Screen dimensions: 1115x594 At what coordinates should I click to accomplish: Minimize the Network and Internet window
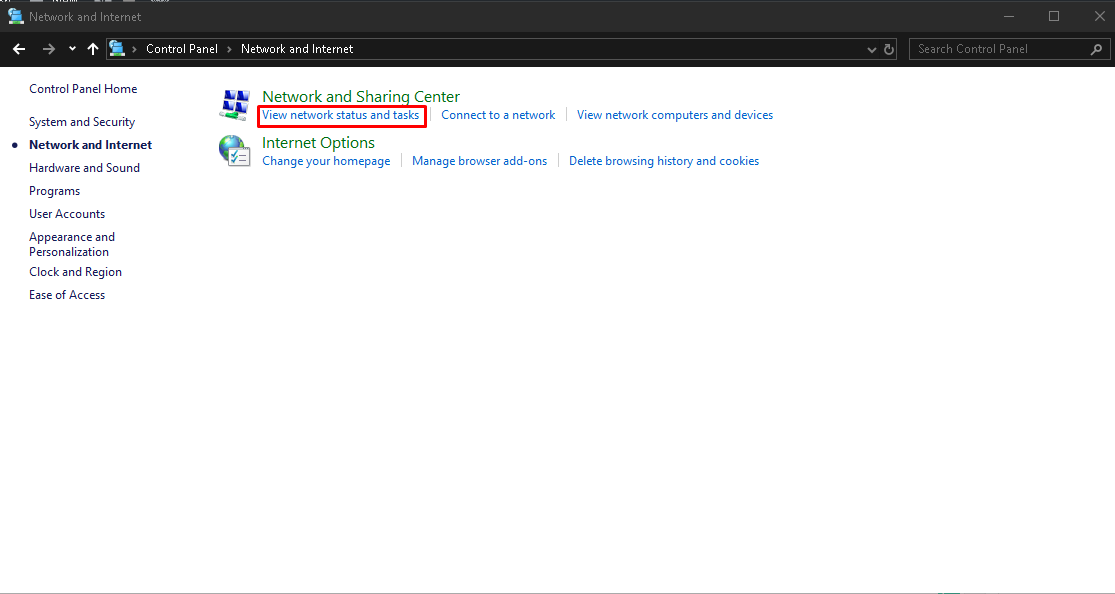(x=1008, y=16)
